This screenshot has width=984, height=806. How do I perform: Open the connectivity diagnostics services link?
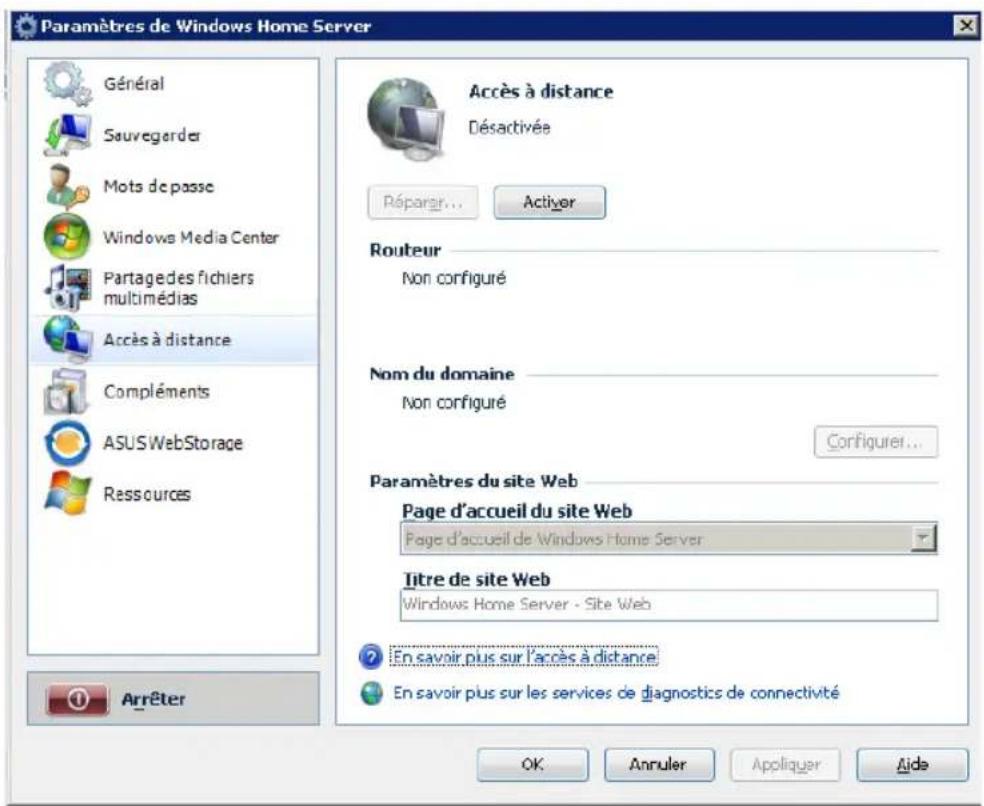point(616,693)
